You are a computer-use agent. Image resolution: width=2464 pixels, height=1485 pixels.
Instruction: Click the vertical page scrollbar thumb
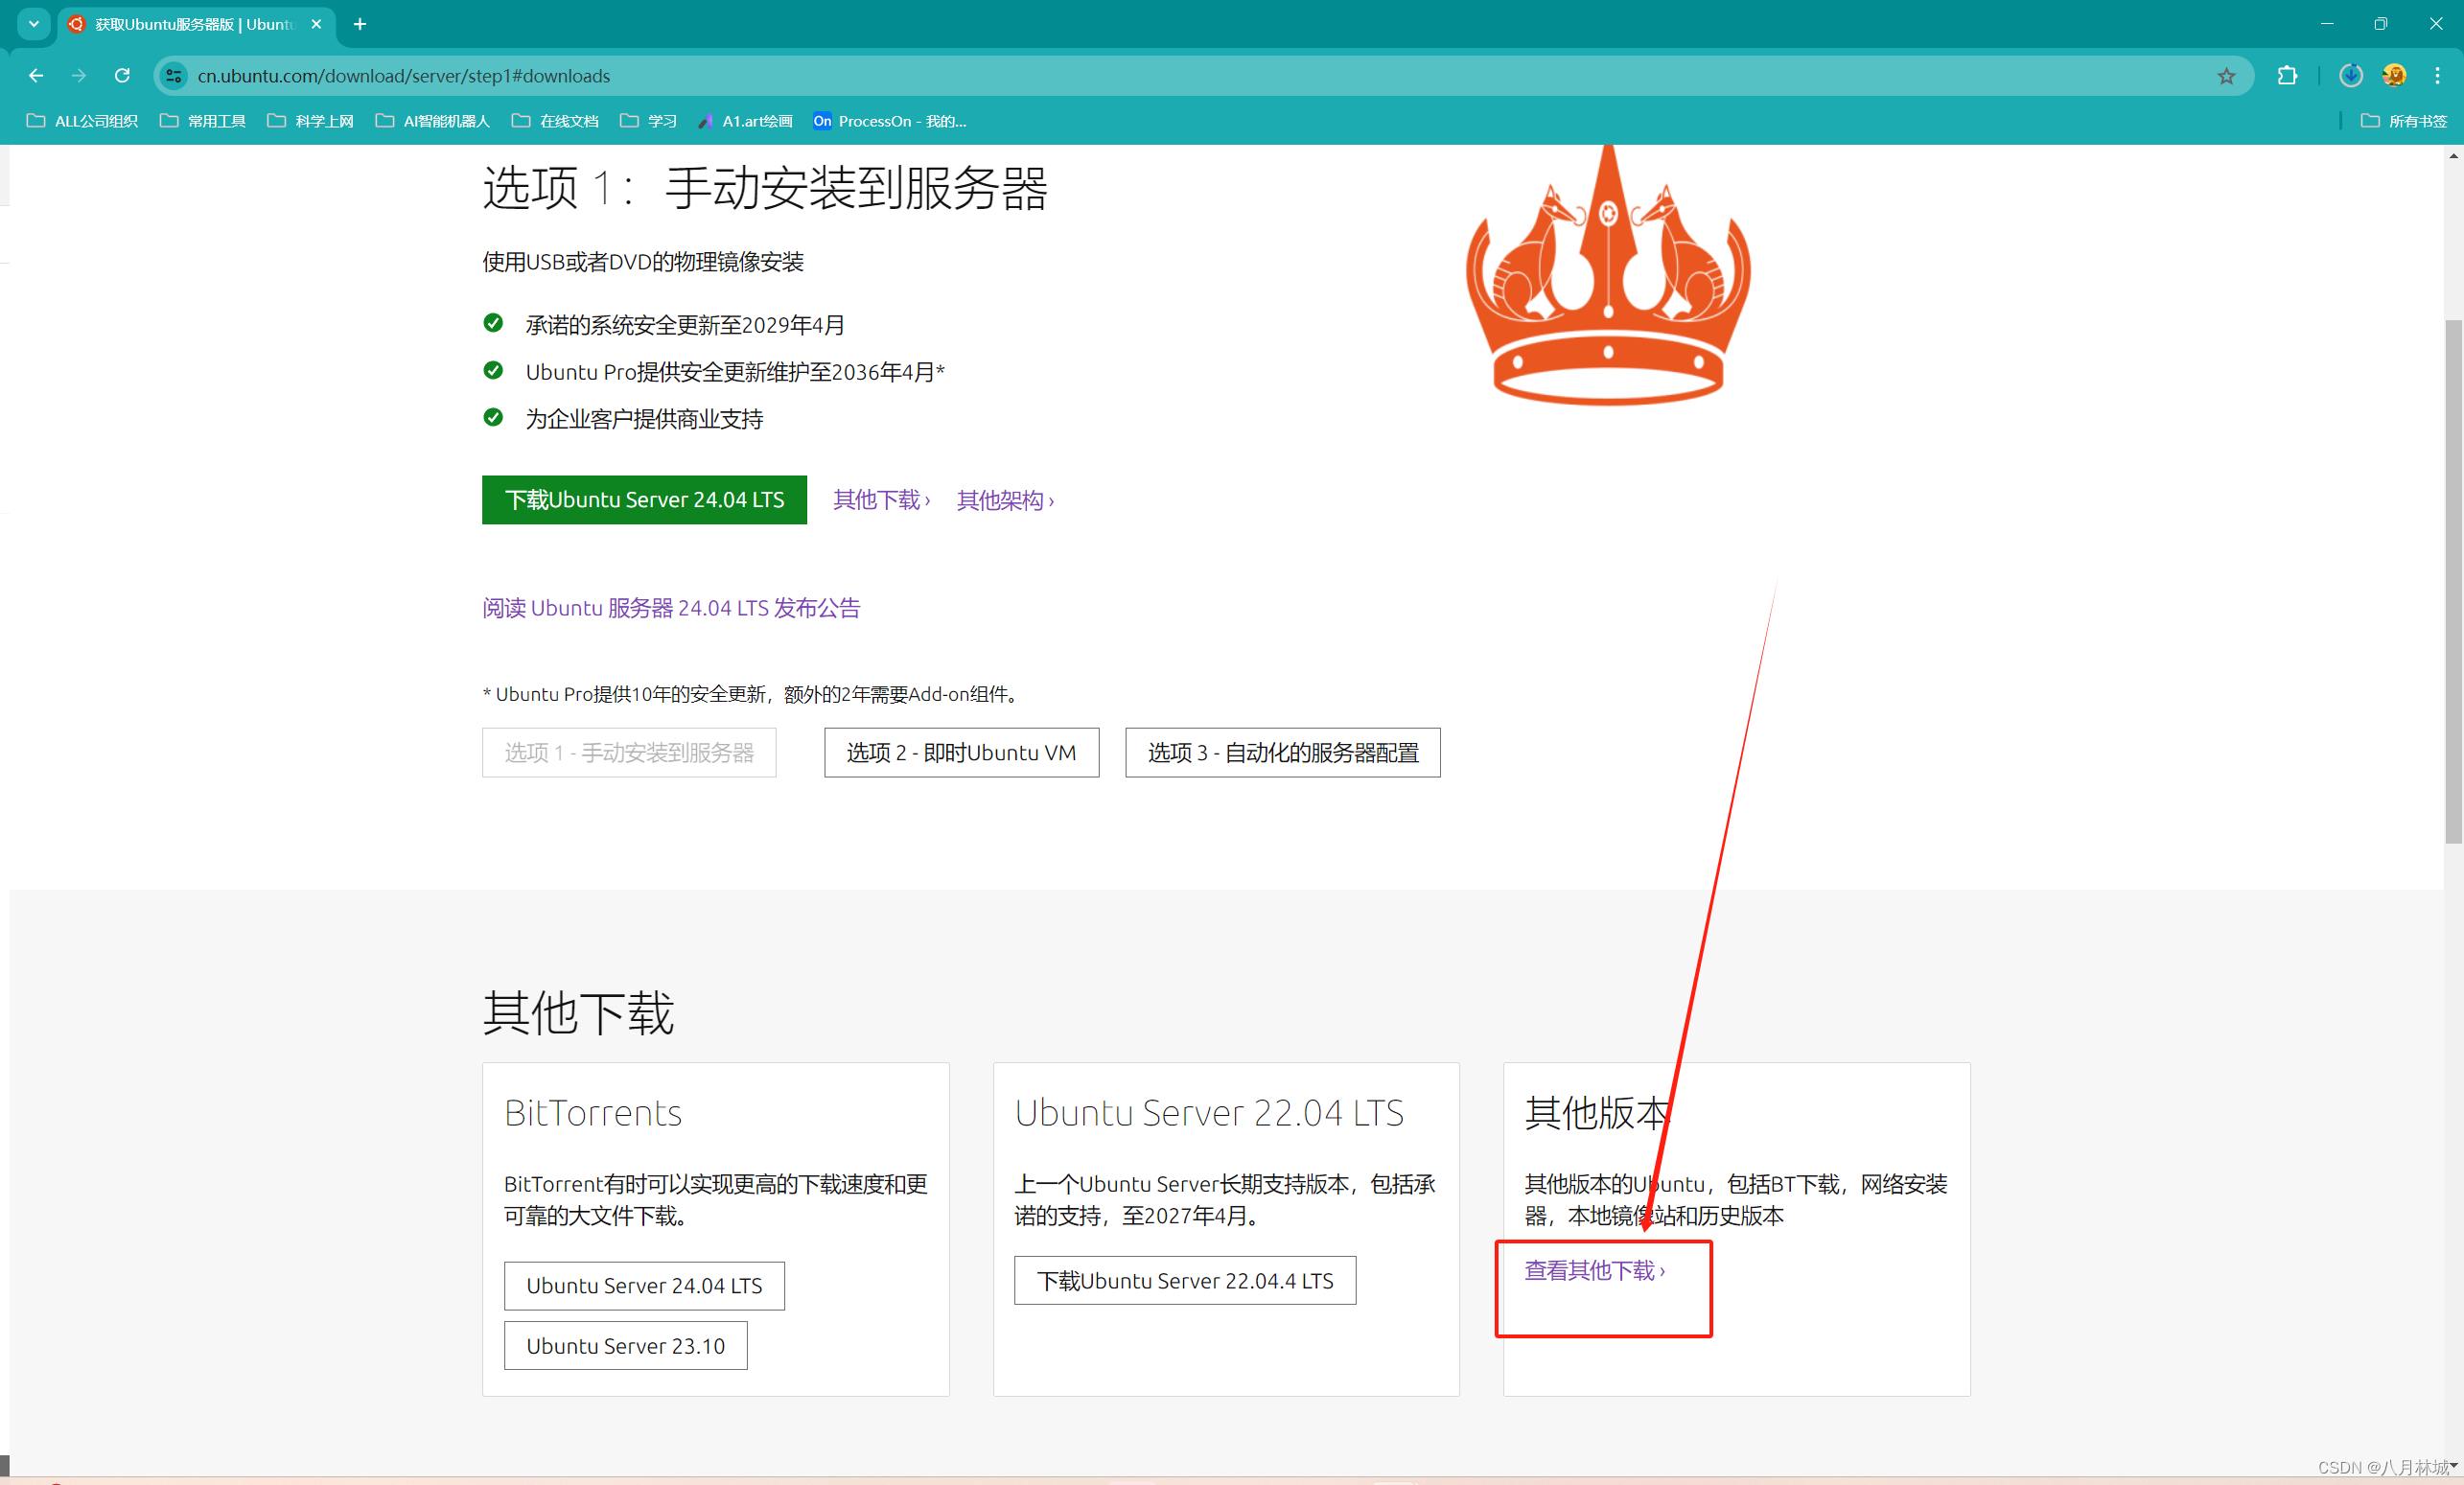[x=2453, y=580]
